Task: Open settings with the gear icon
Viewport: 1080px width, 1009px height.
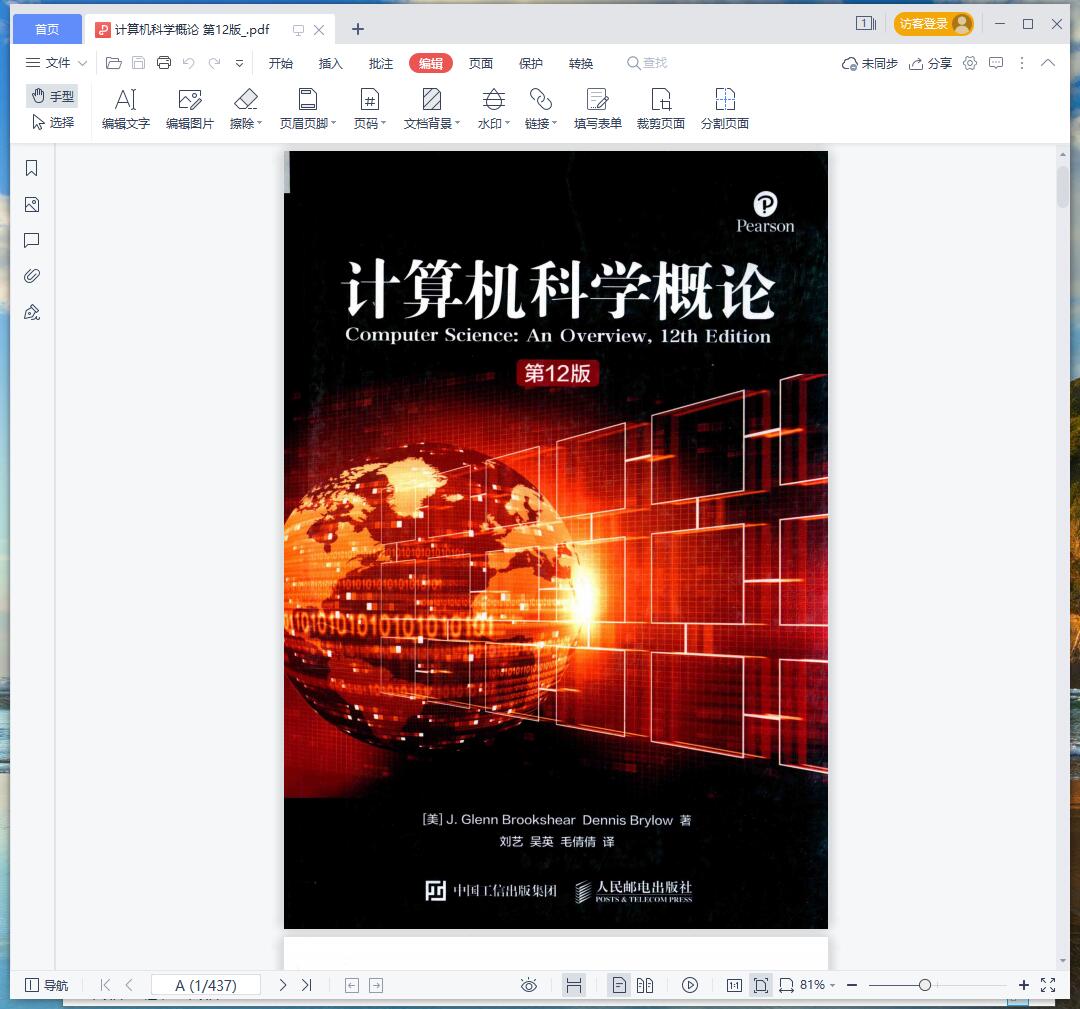Action: [970, 63]
